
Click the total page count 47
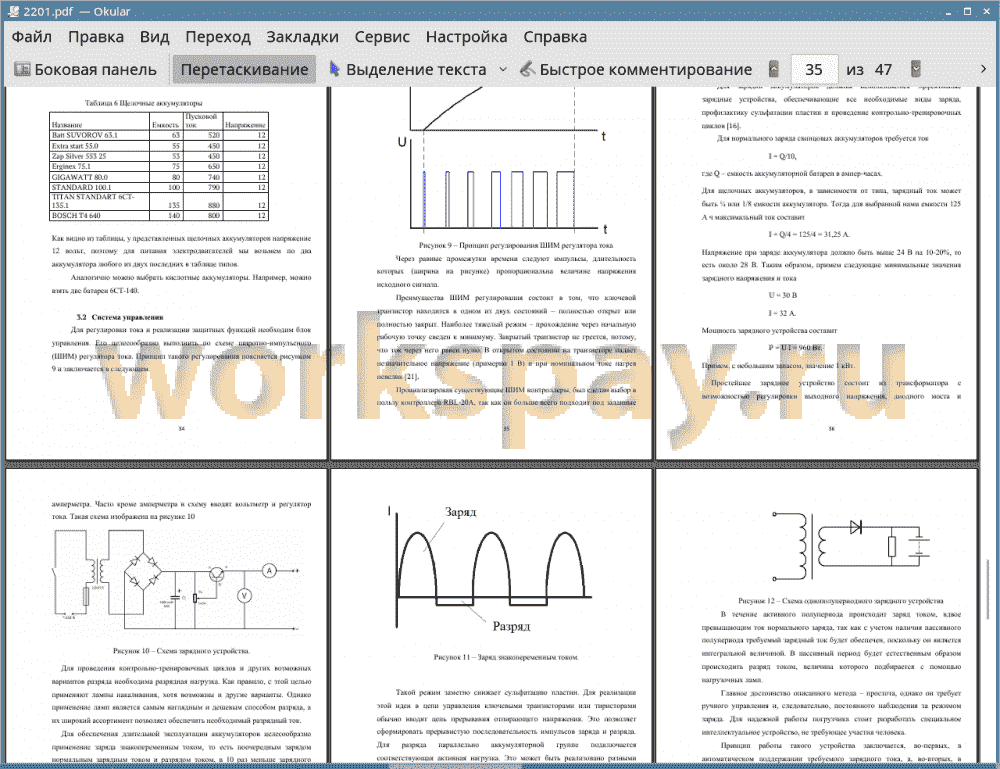[x=883, y=70]
